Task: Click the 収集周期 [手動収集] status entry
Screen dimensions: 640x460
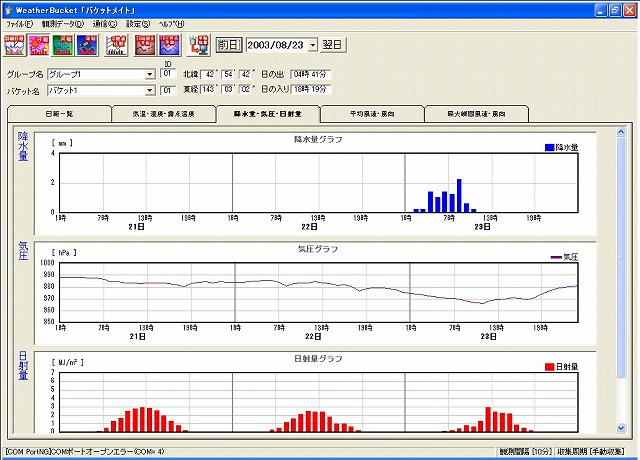Action: pos(591,451)
